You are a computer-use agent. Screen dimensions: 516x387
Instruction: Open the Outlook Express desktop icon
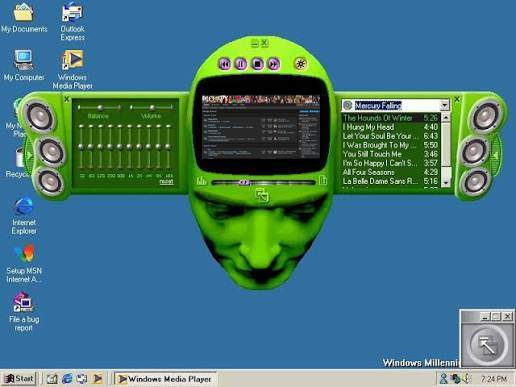(x=72, y=21)
